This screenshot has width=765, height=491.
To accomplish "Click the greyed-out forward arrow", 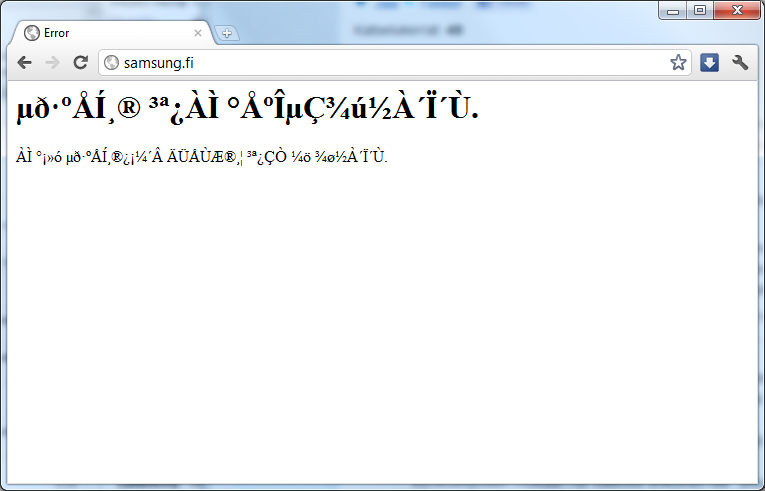I will point(53,63).
